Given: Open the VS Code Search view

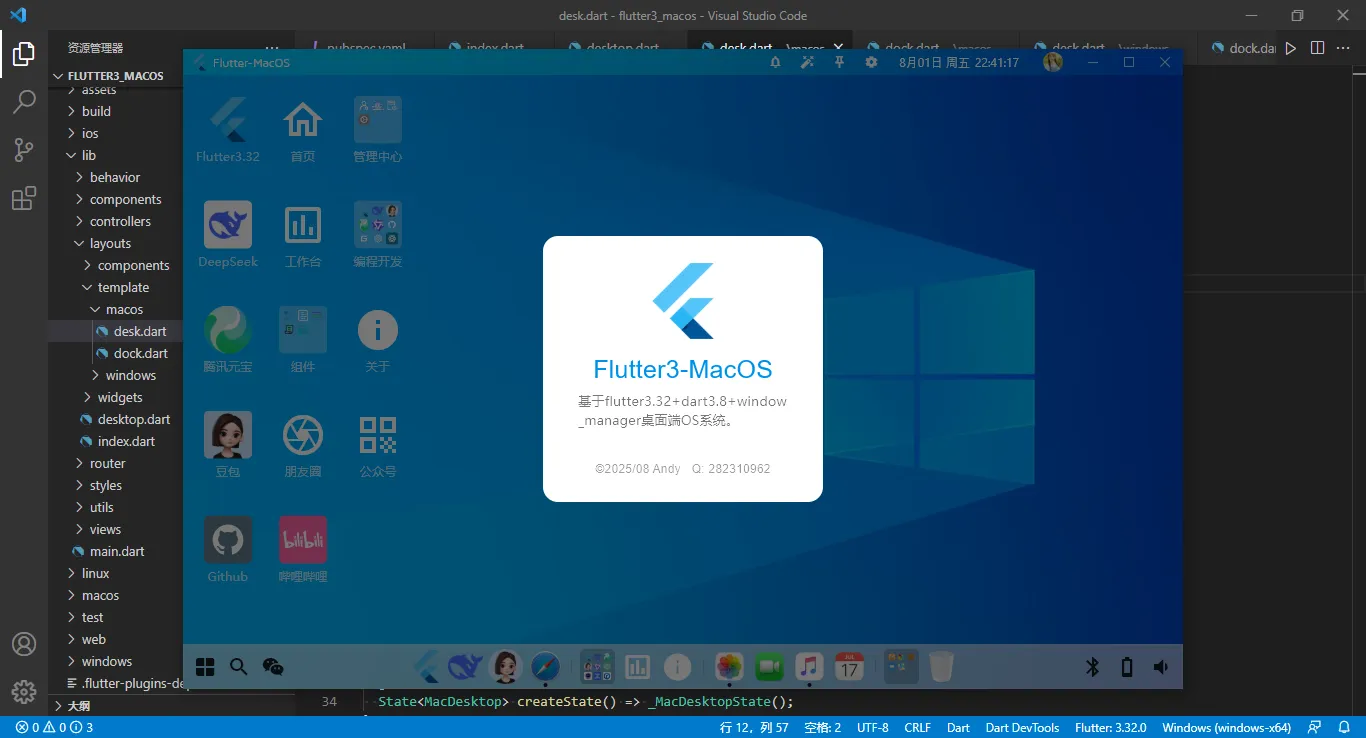Looking at the screenshot, I should [24, 101].
